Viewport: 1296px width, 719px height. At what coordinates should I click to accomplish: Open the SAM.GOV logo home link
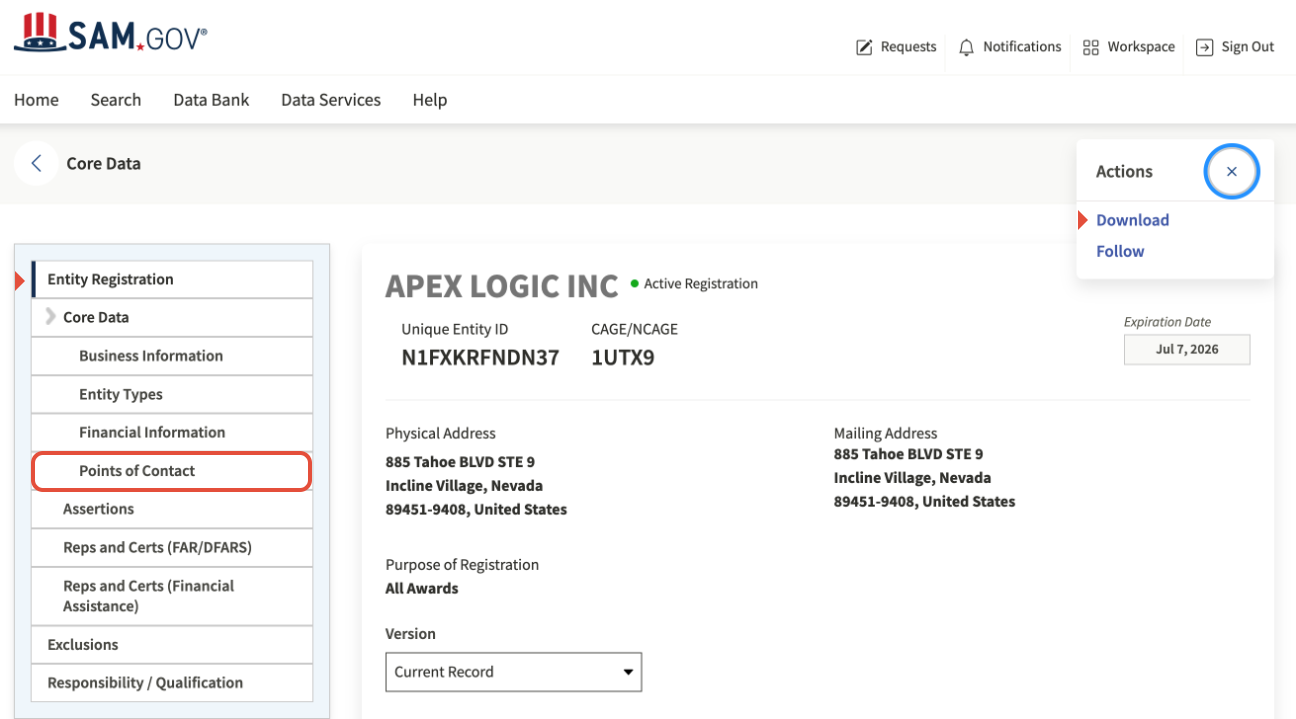[x=110, y=35]
